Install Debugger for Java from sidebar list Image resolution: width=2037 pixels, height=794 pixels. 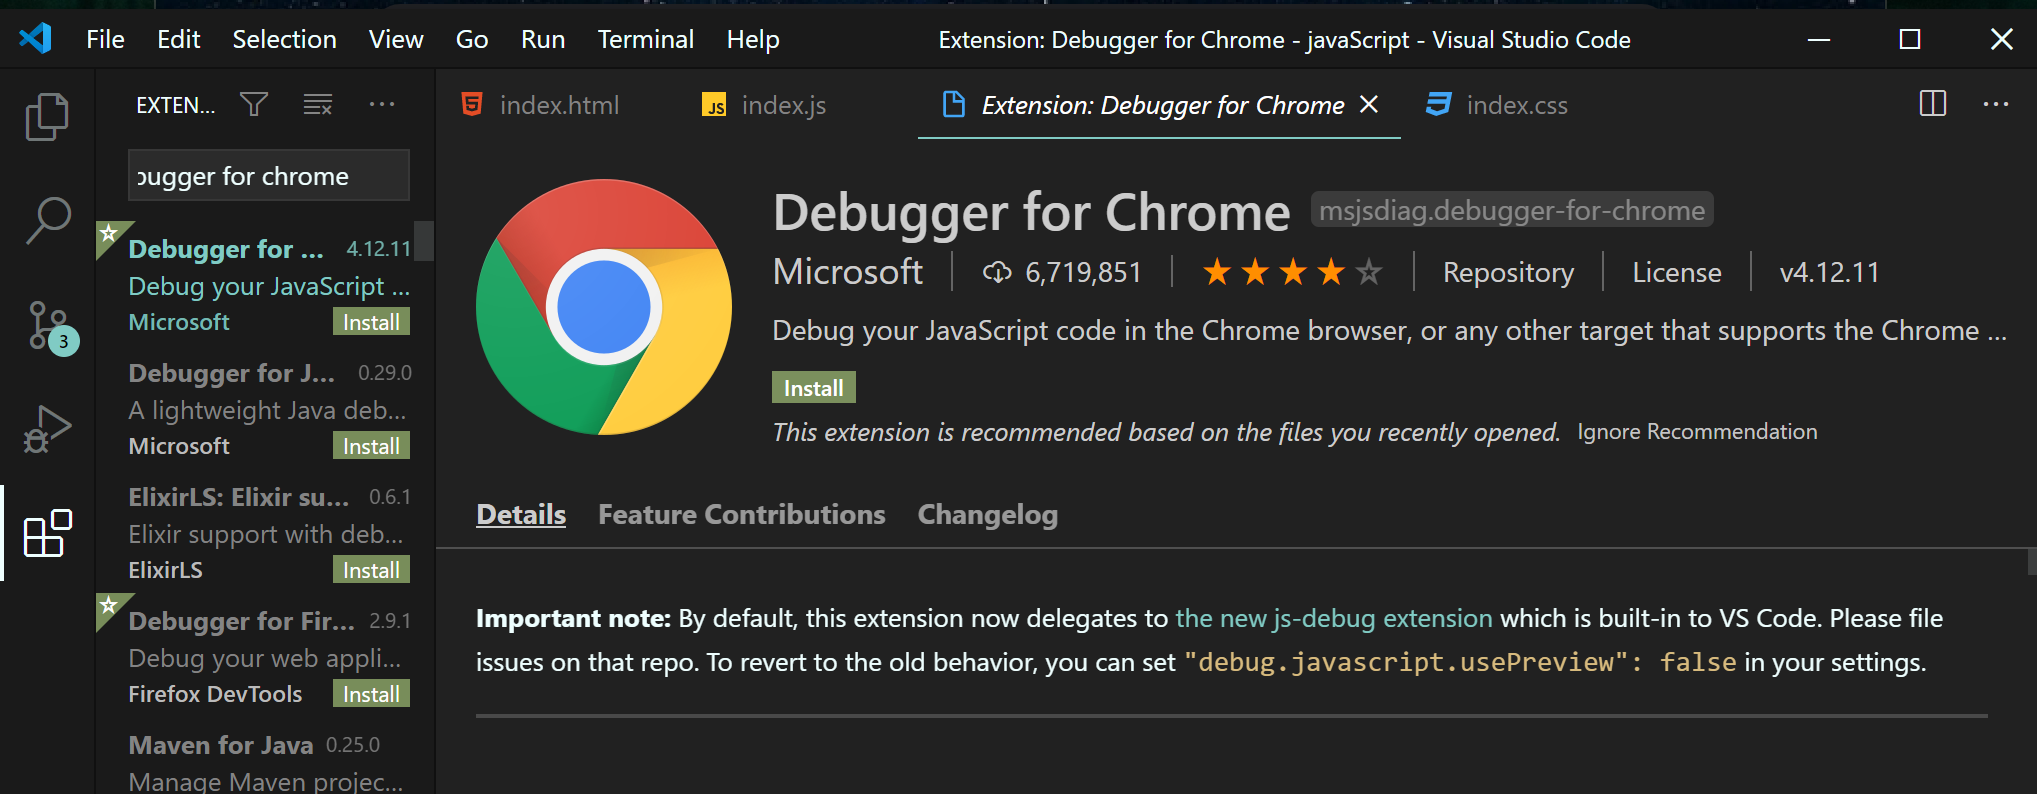point(371,446)
